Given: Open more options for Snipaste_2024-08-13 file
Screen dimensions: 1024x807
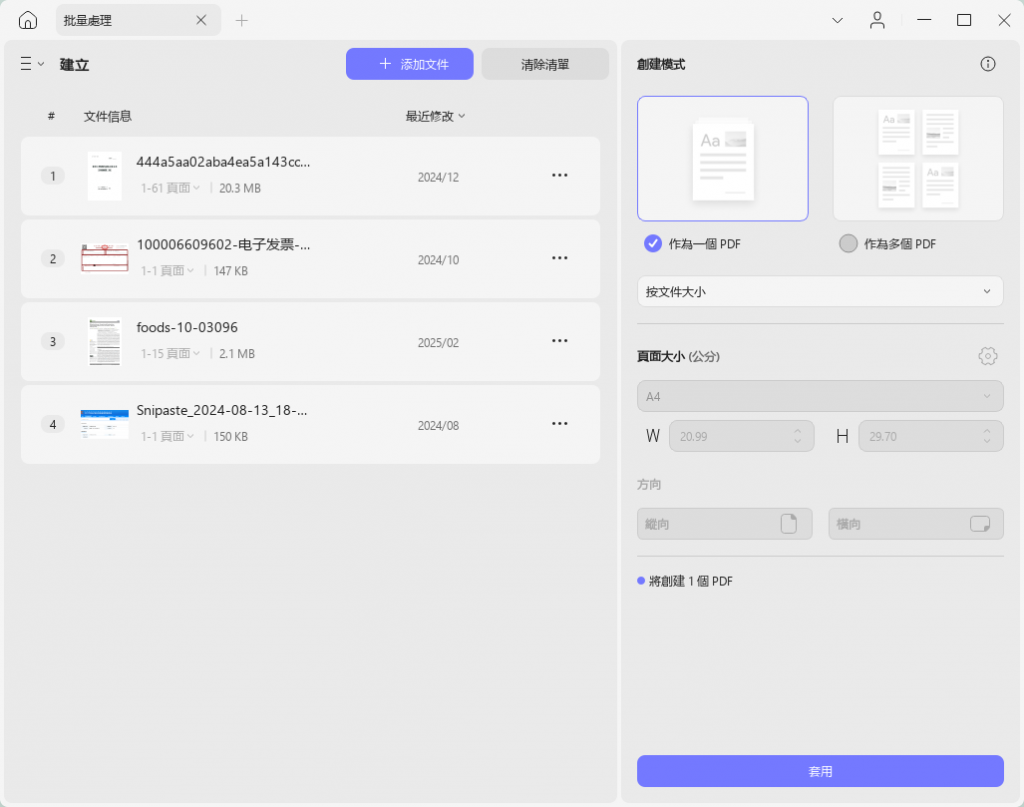Looking at the screenshot, I should pyautogui.click(x=560, y=424).
